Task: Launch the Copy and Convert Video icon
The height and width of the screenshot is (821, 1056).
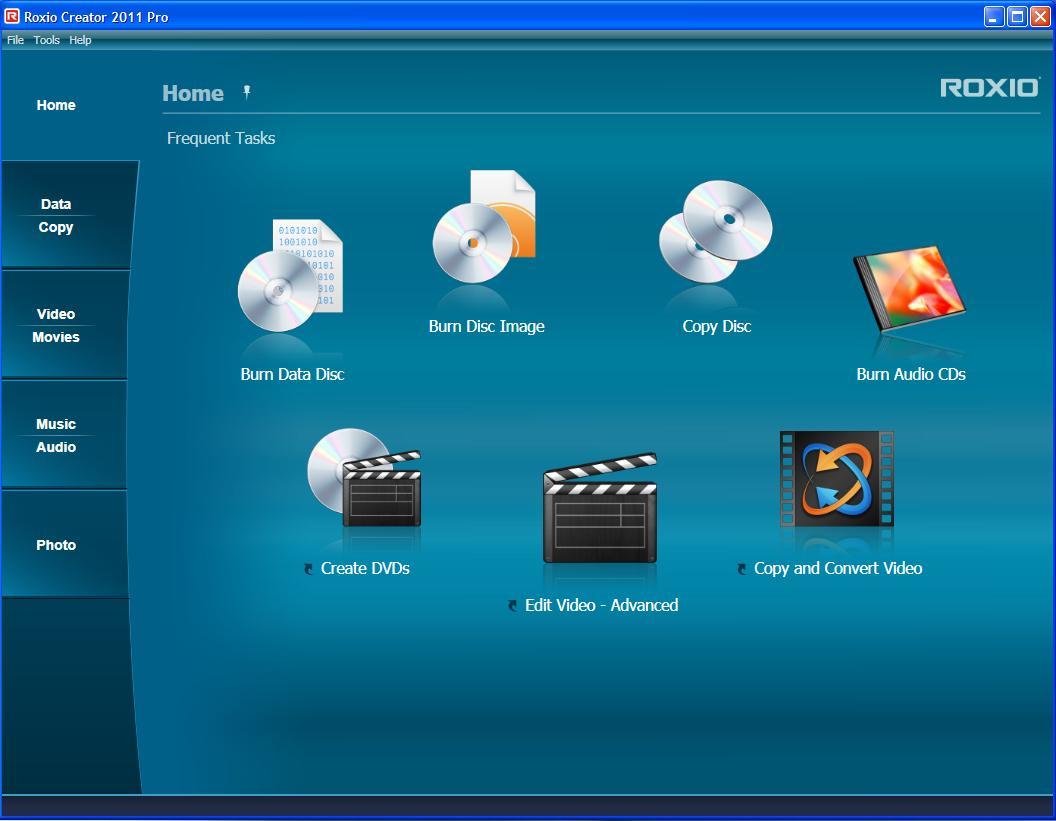Action: coord(836,479)
